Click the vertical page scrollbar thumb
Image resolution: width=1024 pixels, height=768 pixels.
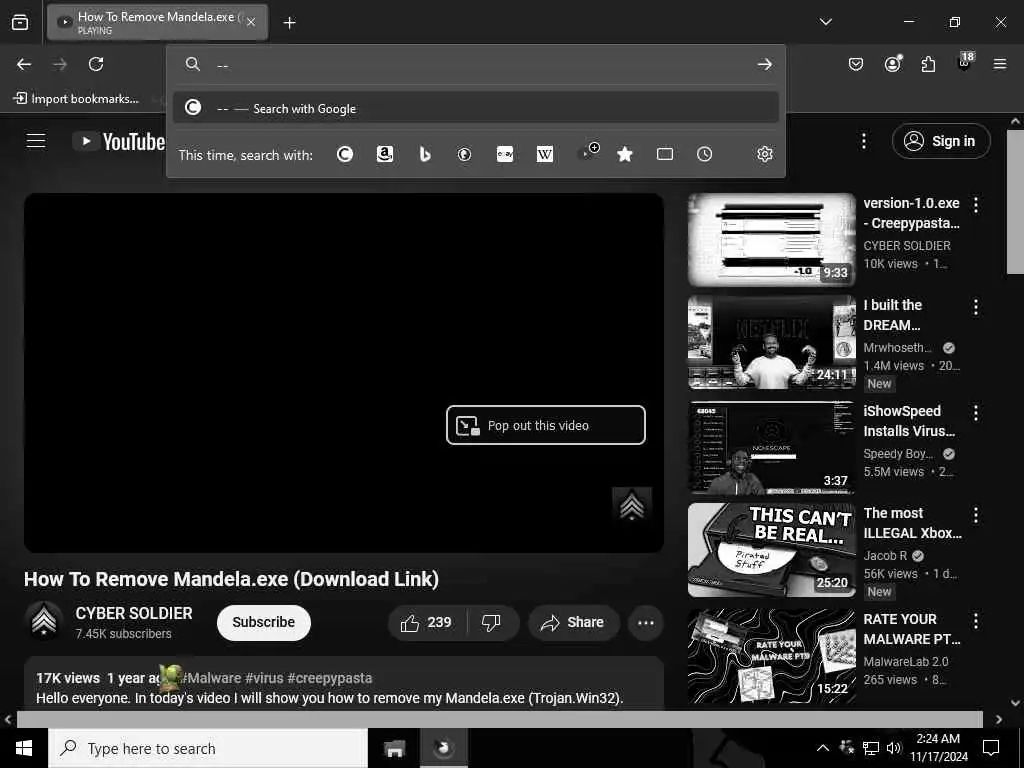pyautogui.click(x=1015, y=201)
